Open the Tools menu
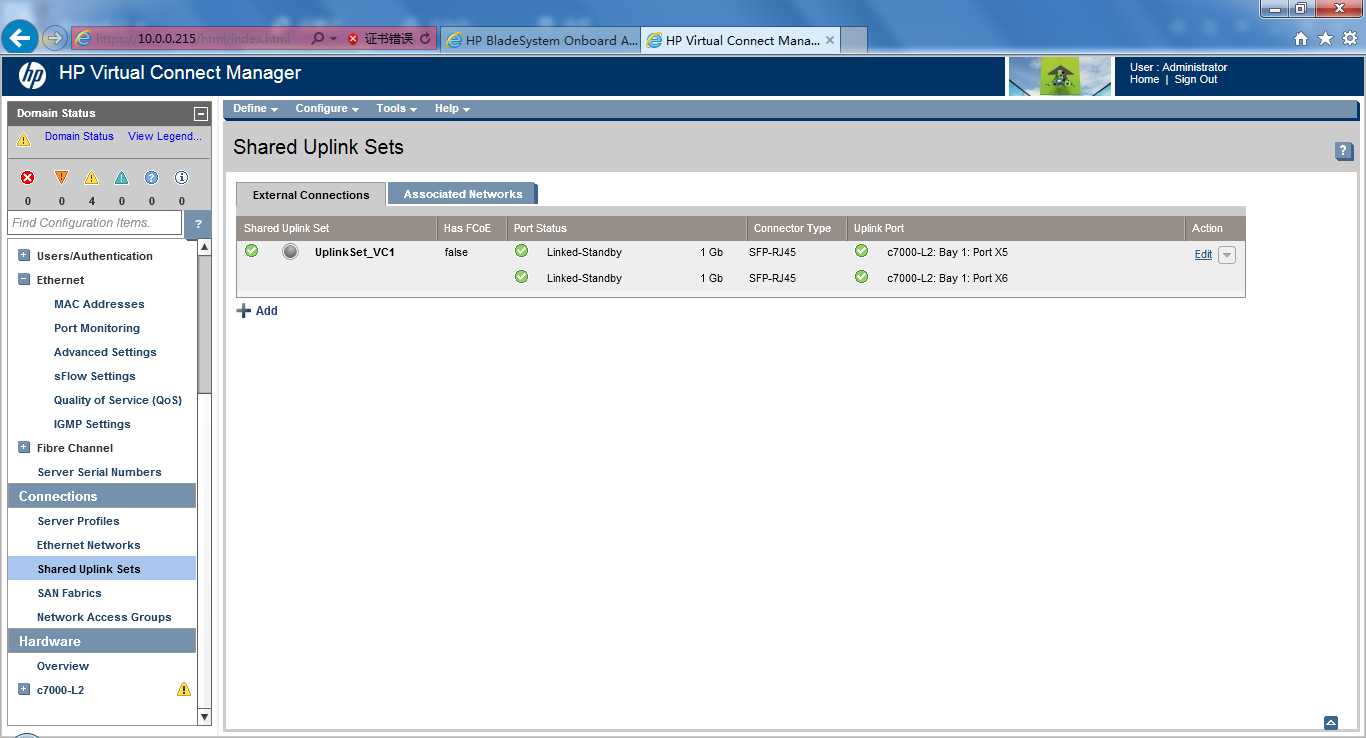The image size is (1366, 738). coord(396,109)
